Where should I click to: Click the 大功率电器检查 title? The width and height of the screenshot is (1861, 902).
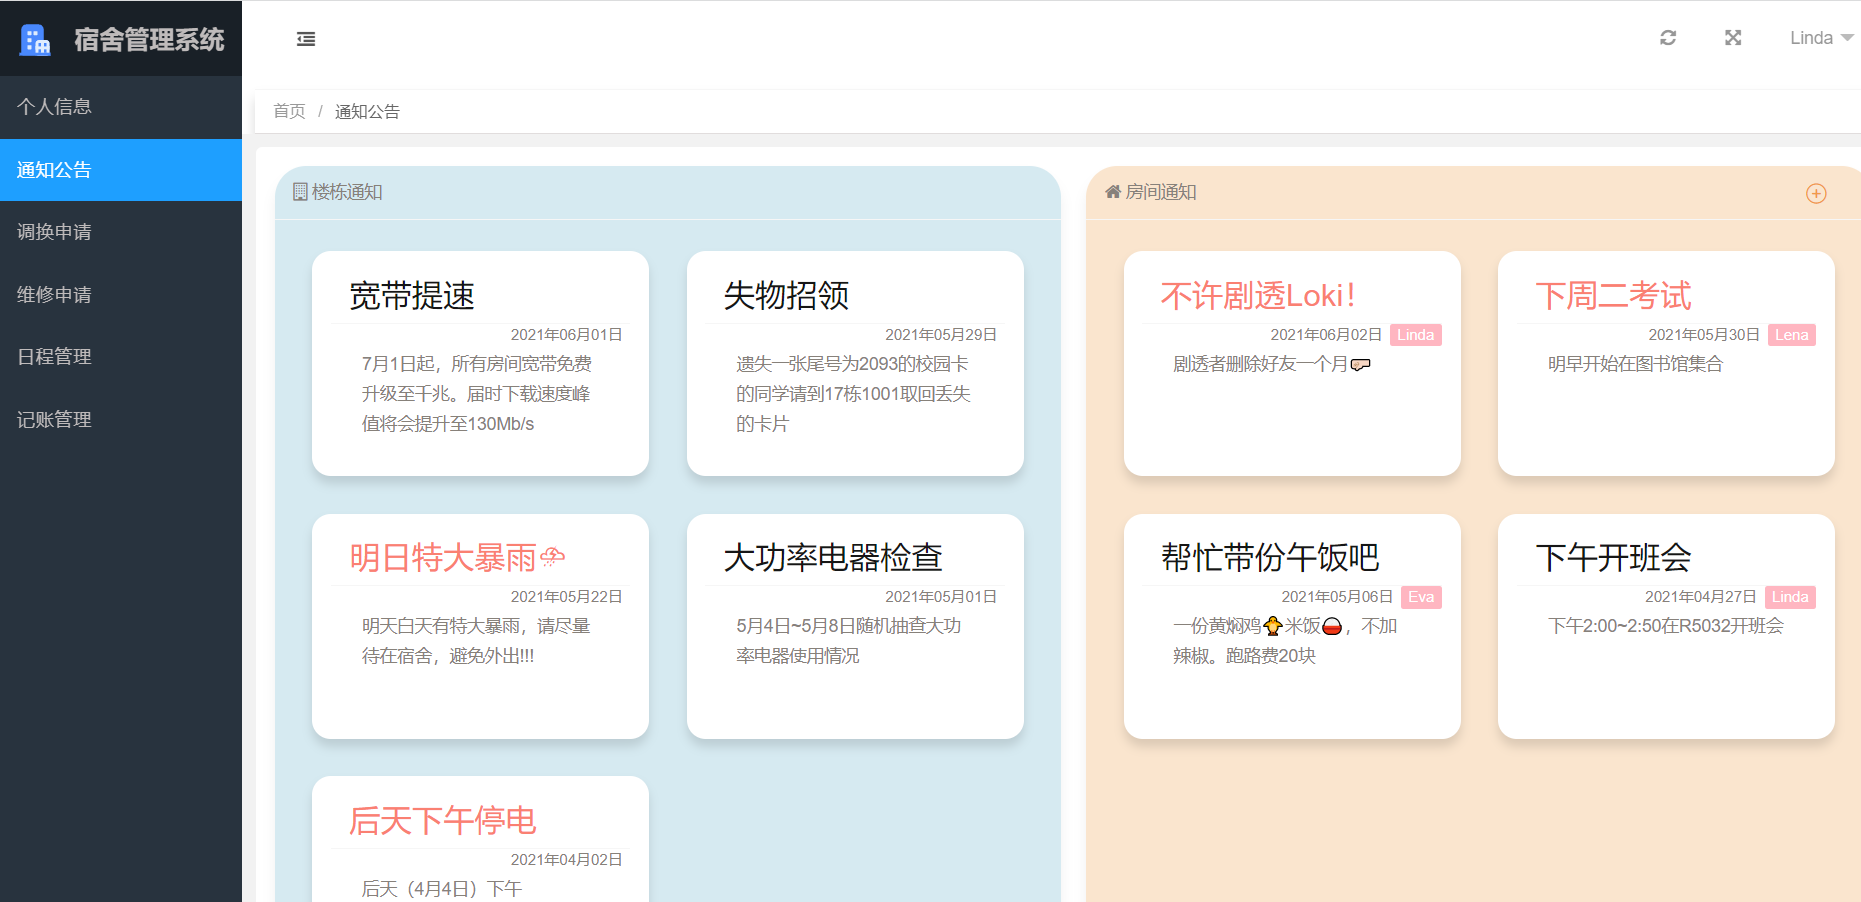pos(833,558)
